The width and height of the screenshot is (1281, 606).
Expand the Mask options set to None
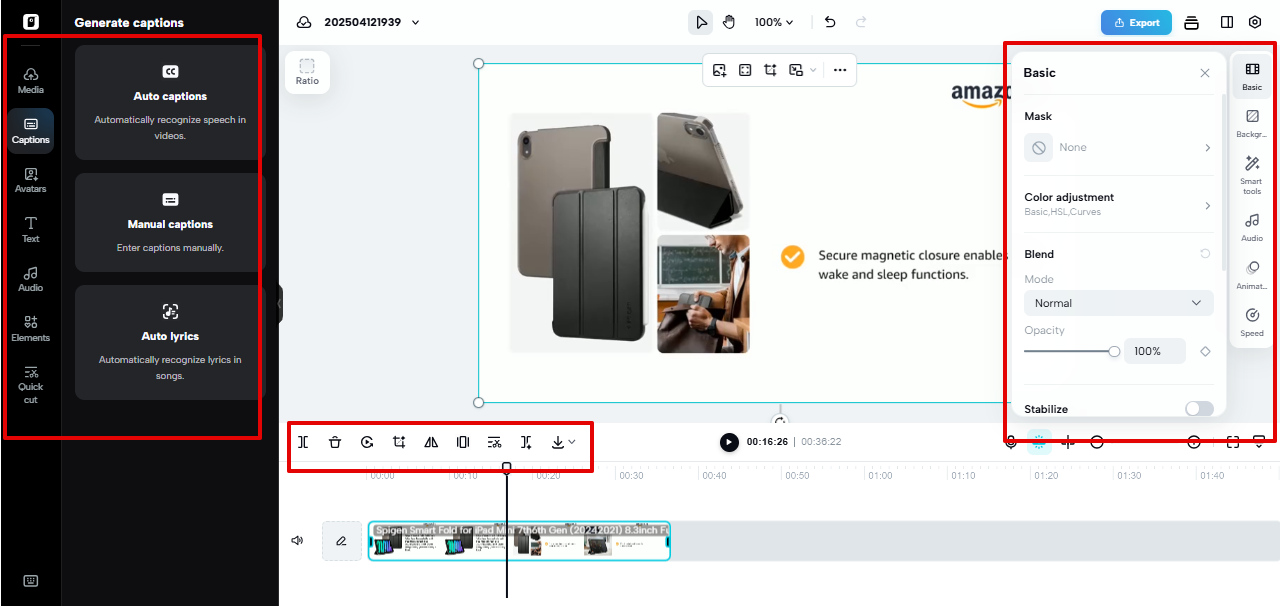pyautogui.click(x=1118, y=147)
